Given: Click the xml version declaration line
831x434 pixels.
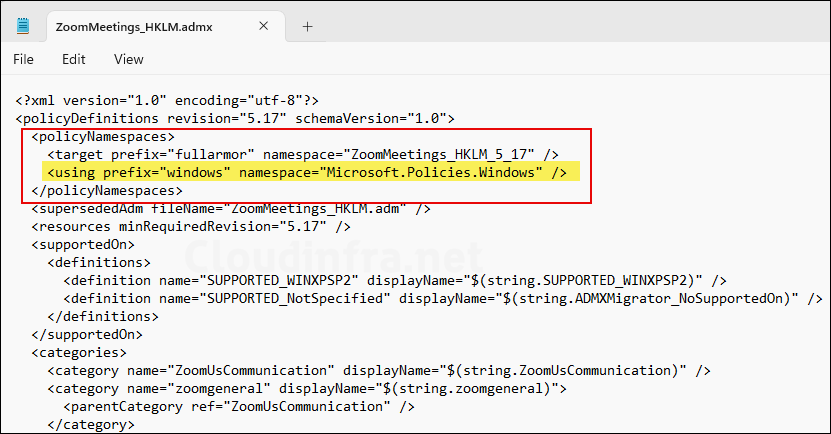Looking at the screenshot, I should (x=167, y=101).
